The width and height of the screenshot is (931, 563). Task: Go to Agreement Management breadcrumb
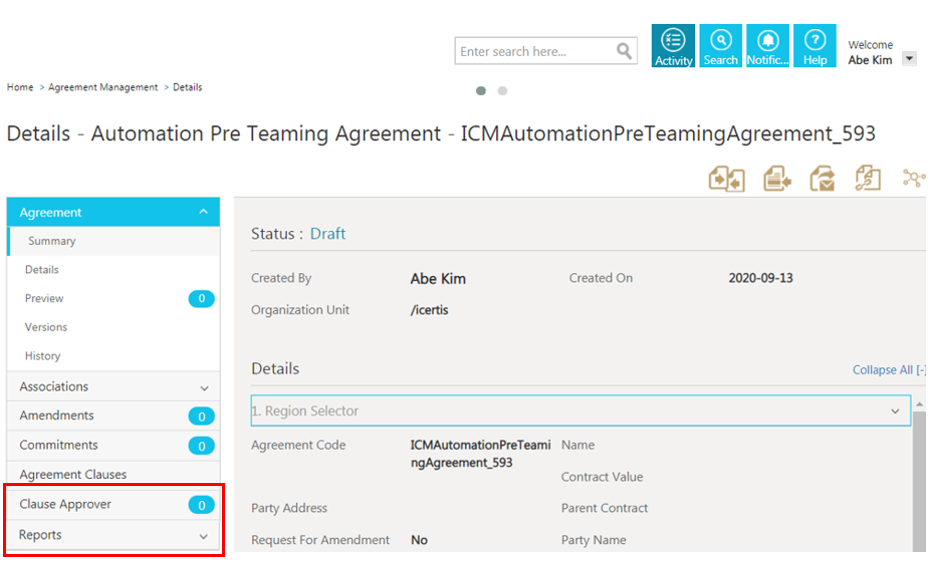coord(103,88)
